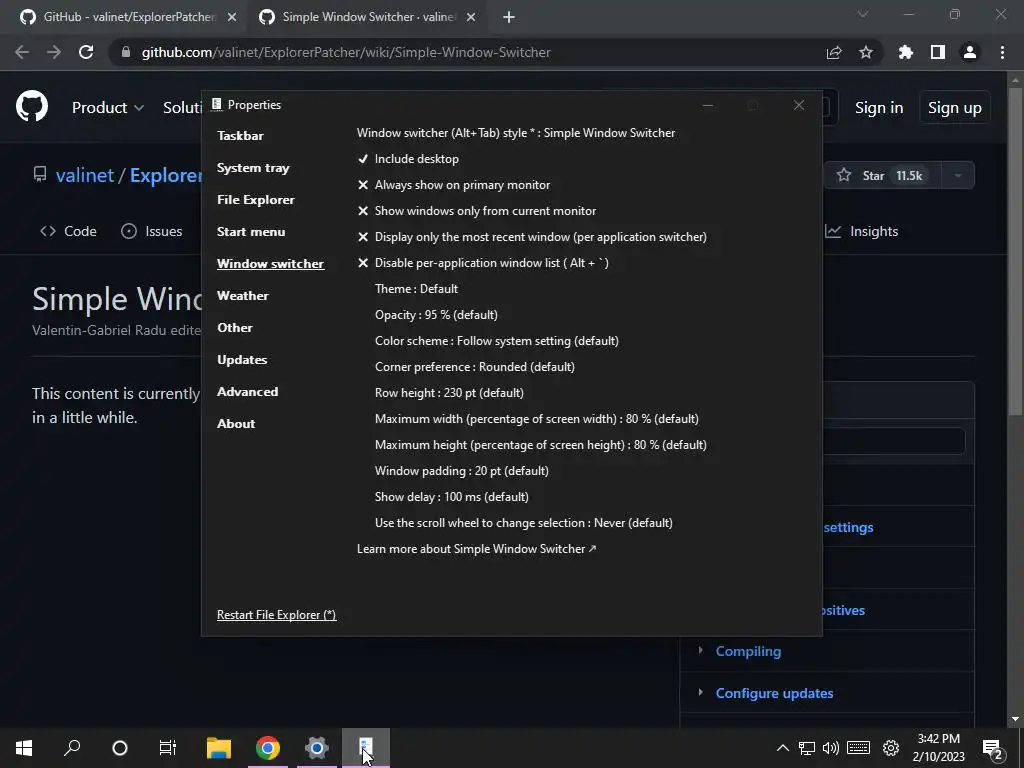The width and height of the screenshot is (1024, 768).
Task: Enable Show windows only from current monitor
Action: [477, 211]
